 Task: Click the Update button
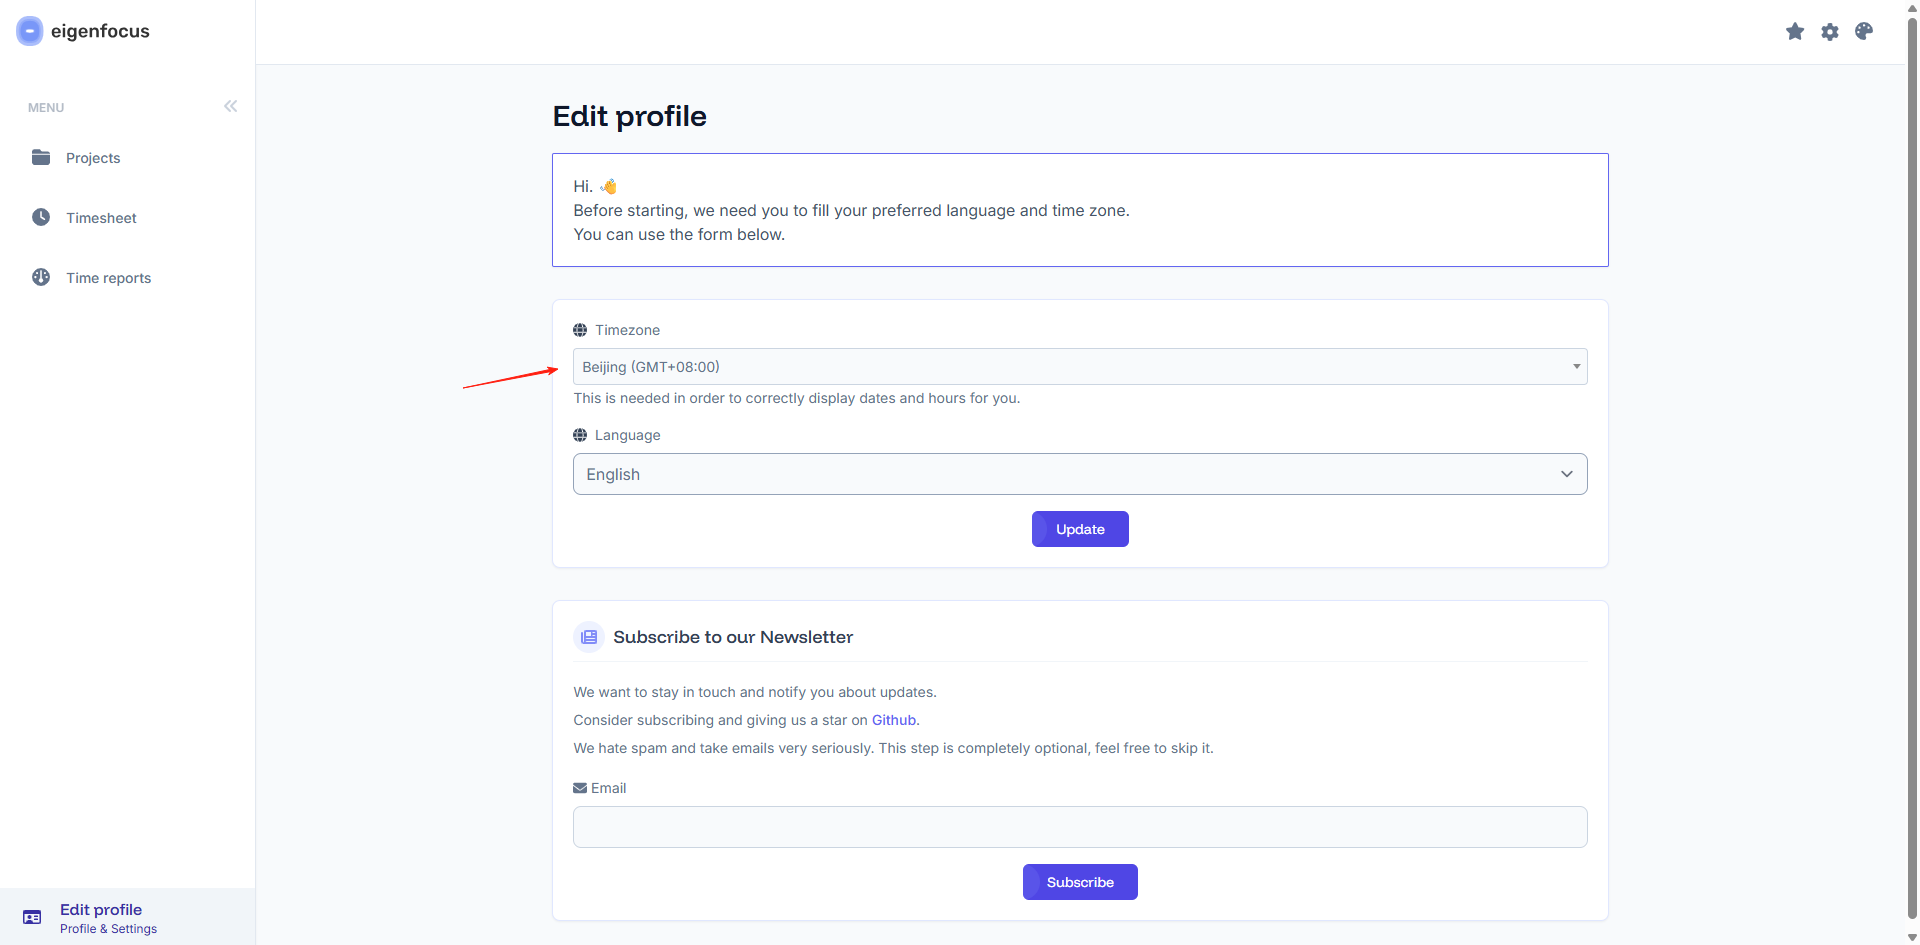[1080, 529]
